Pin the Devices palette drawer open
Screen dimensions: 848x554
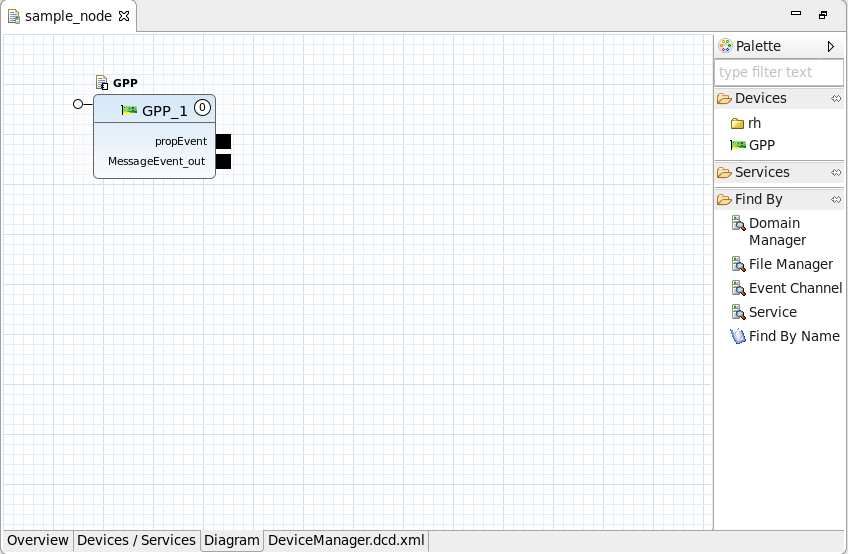835,99
